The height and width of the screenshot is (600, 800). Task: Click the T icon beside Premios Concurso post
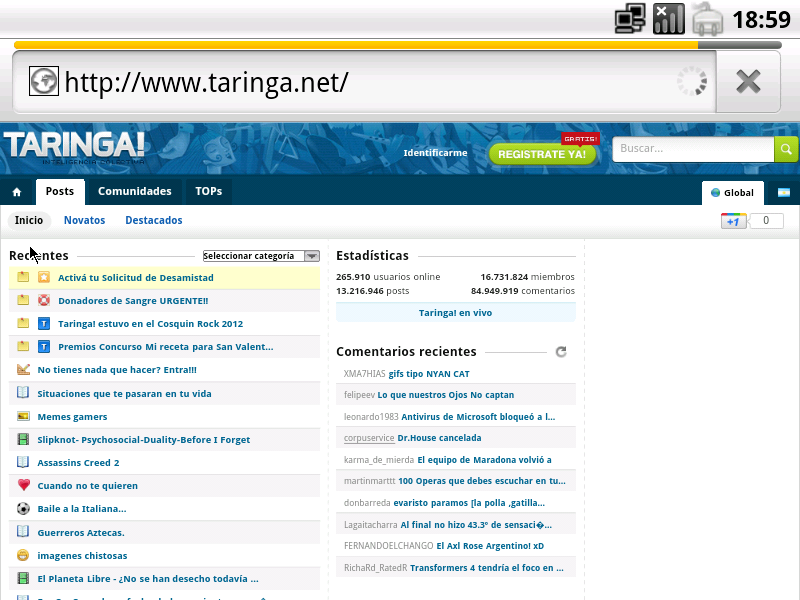click(x=44, y=347)
